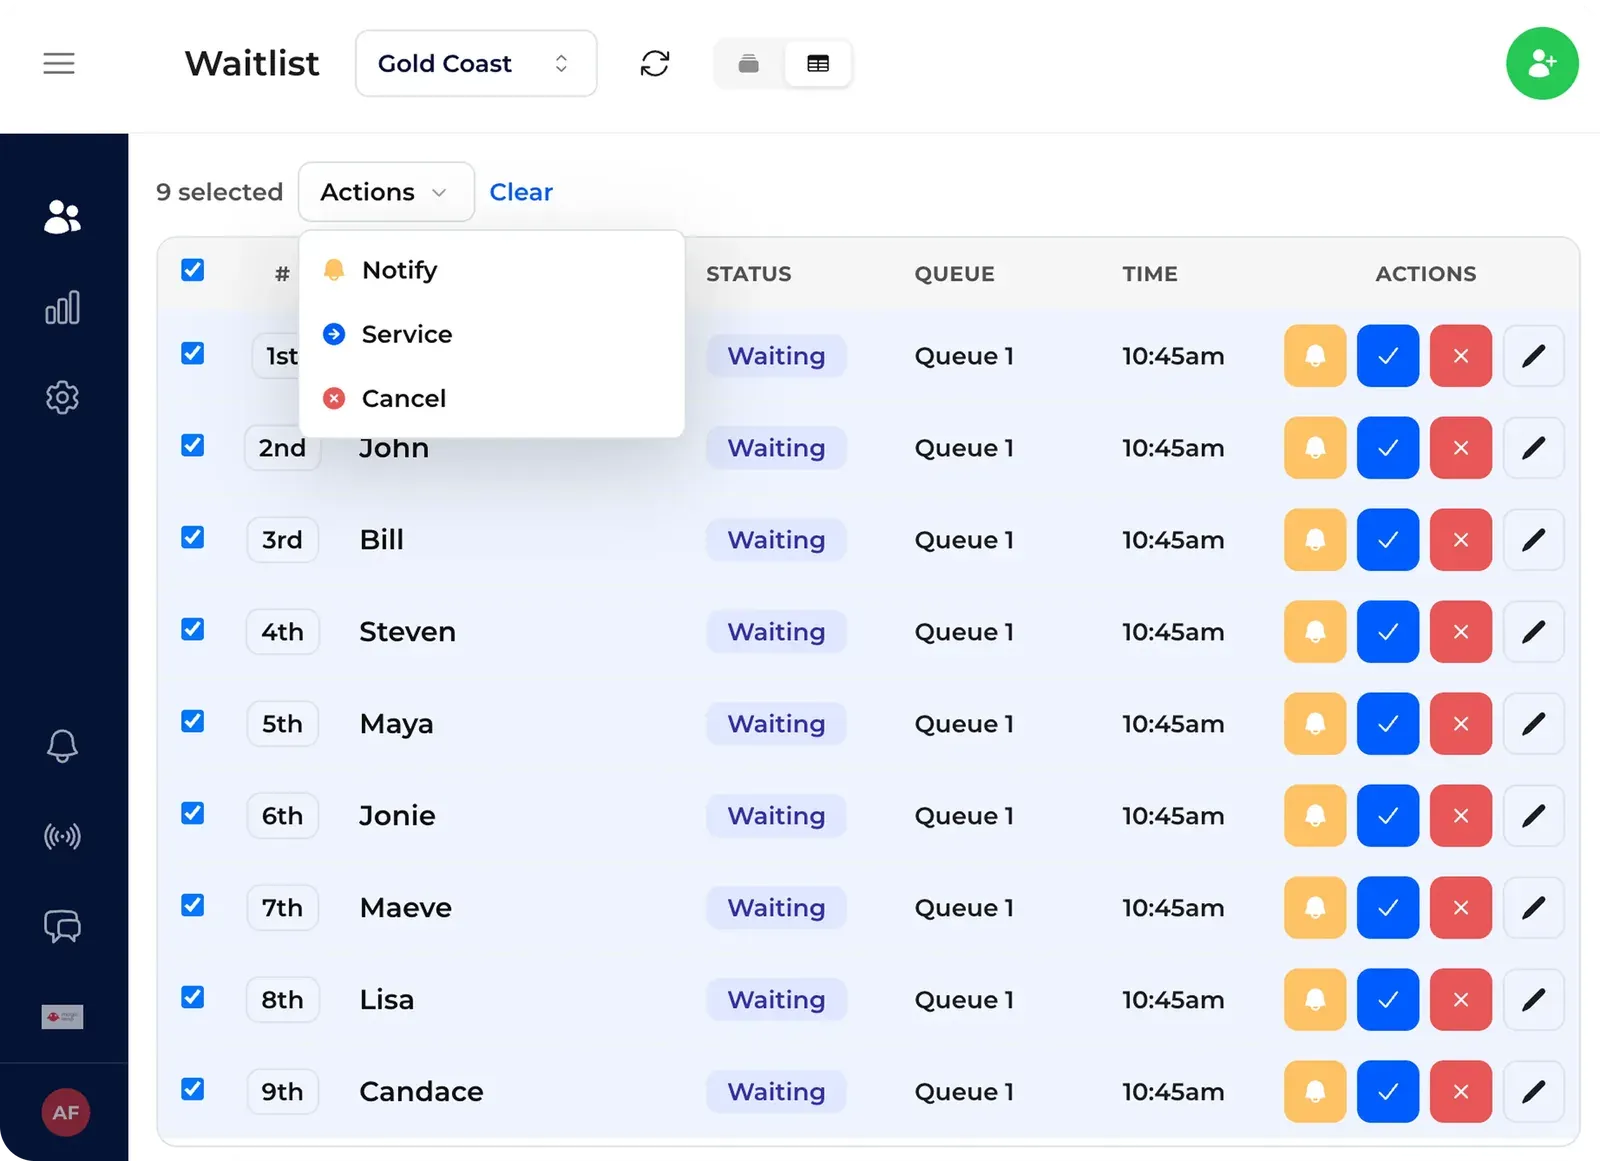Refresh the waitlist with the sync icon
The image size is (1600, 1161).
click(655, 64)
